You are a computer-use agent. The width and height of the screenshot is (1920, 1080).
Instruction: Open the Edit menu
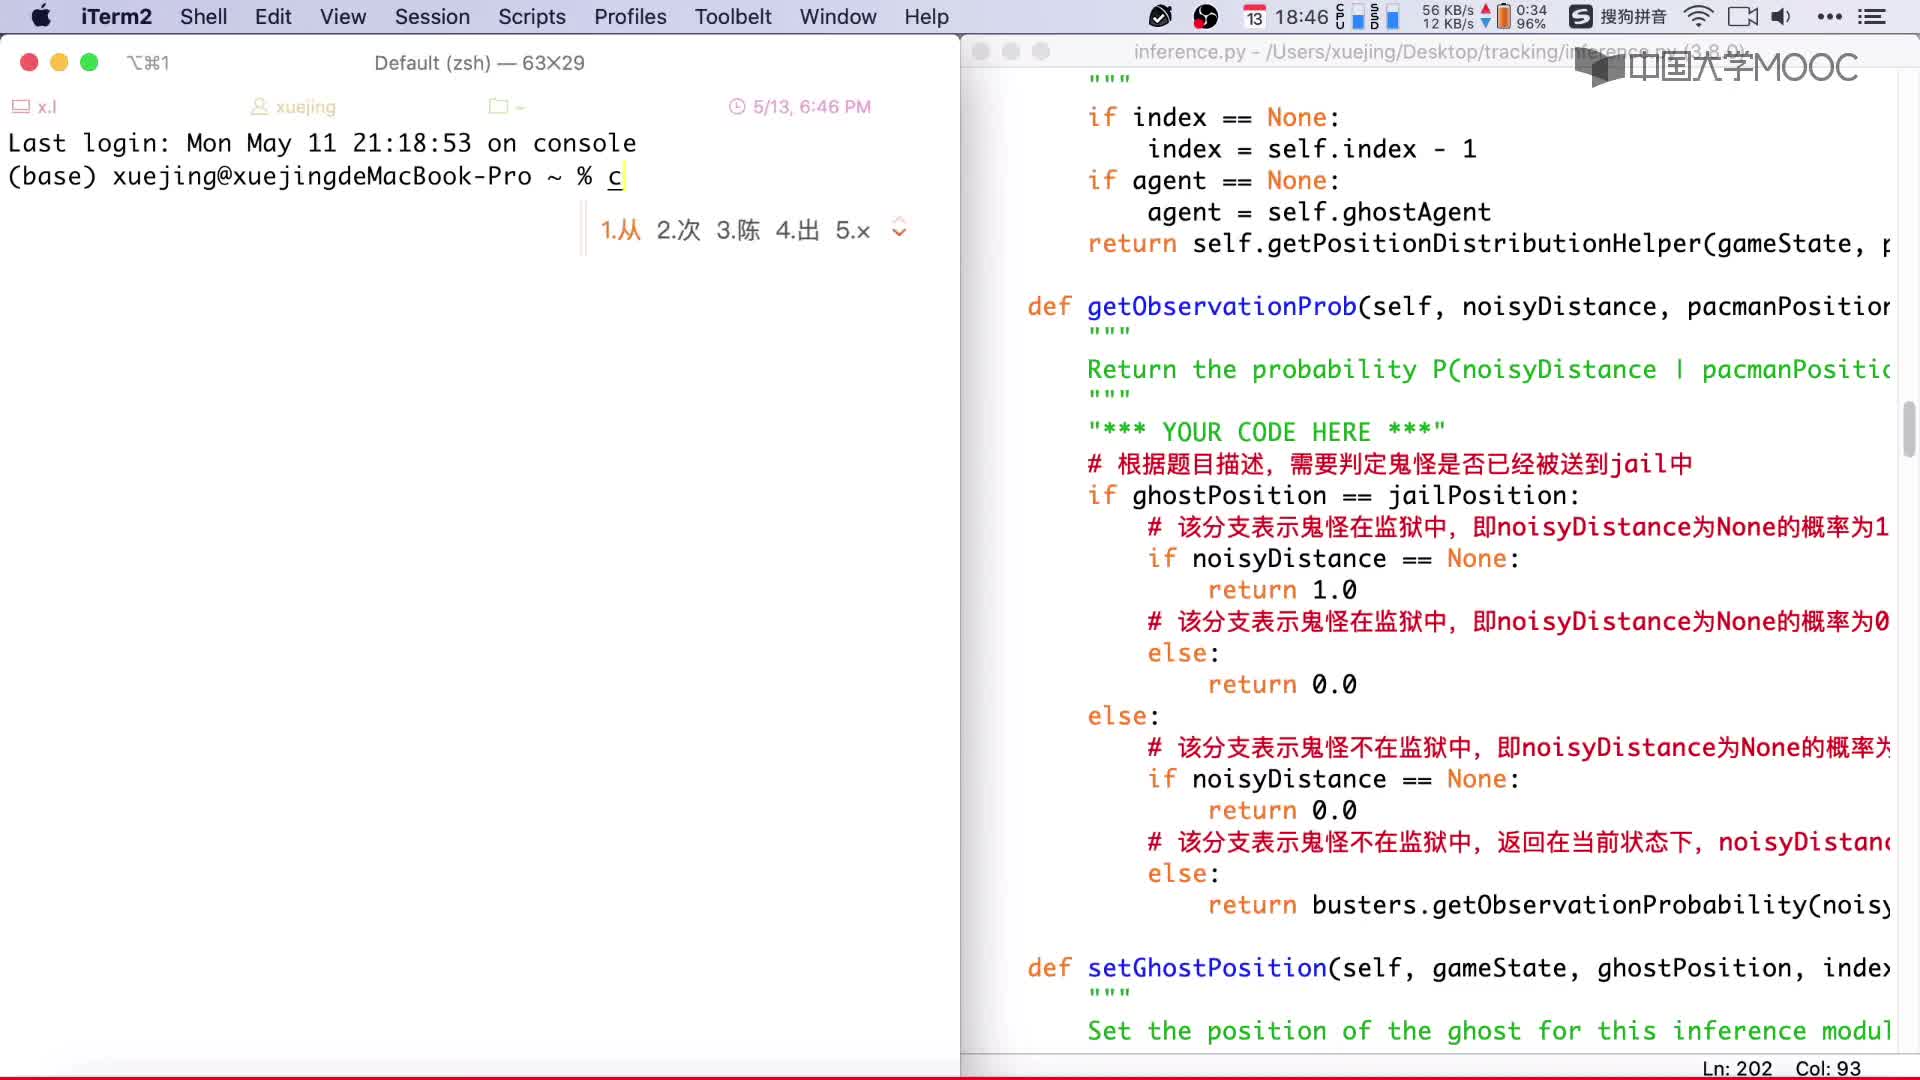click(273, 16)
